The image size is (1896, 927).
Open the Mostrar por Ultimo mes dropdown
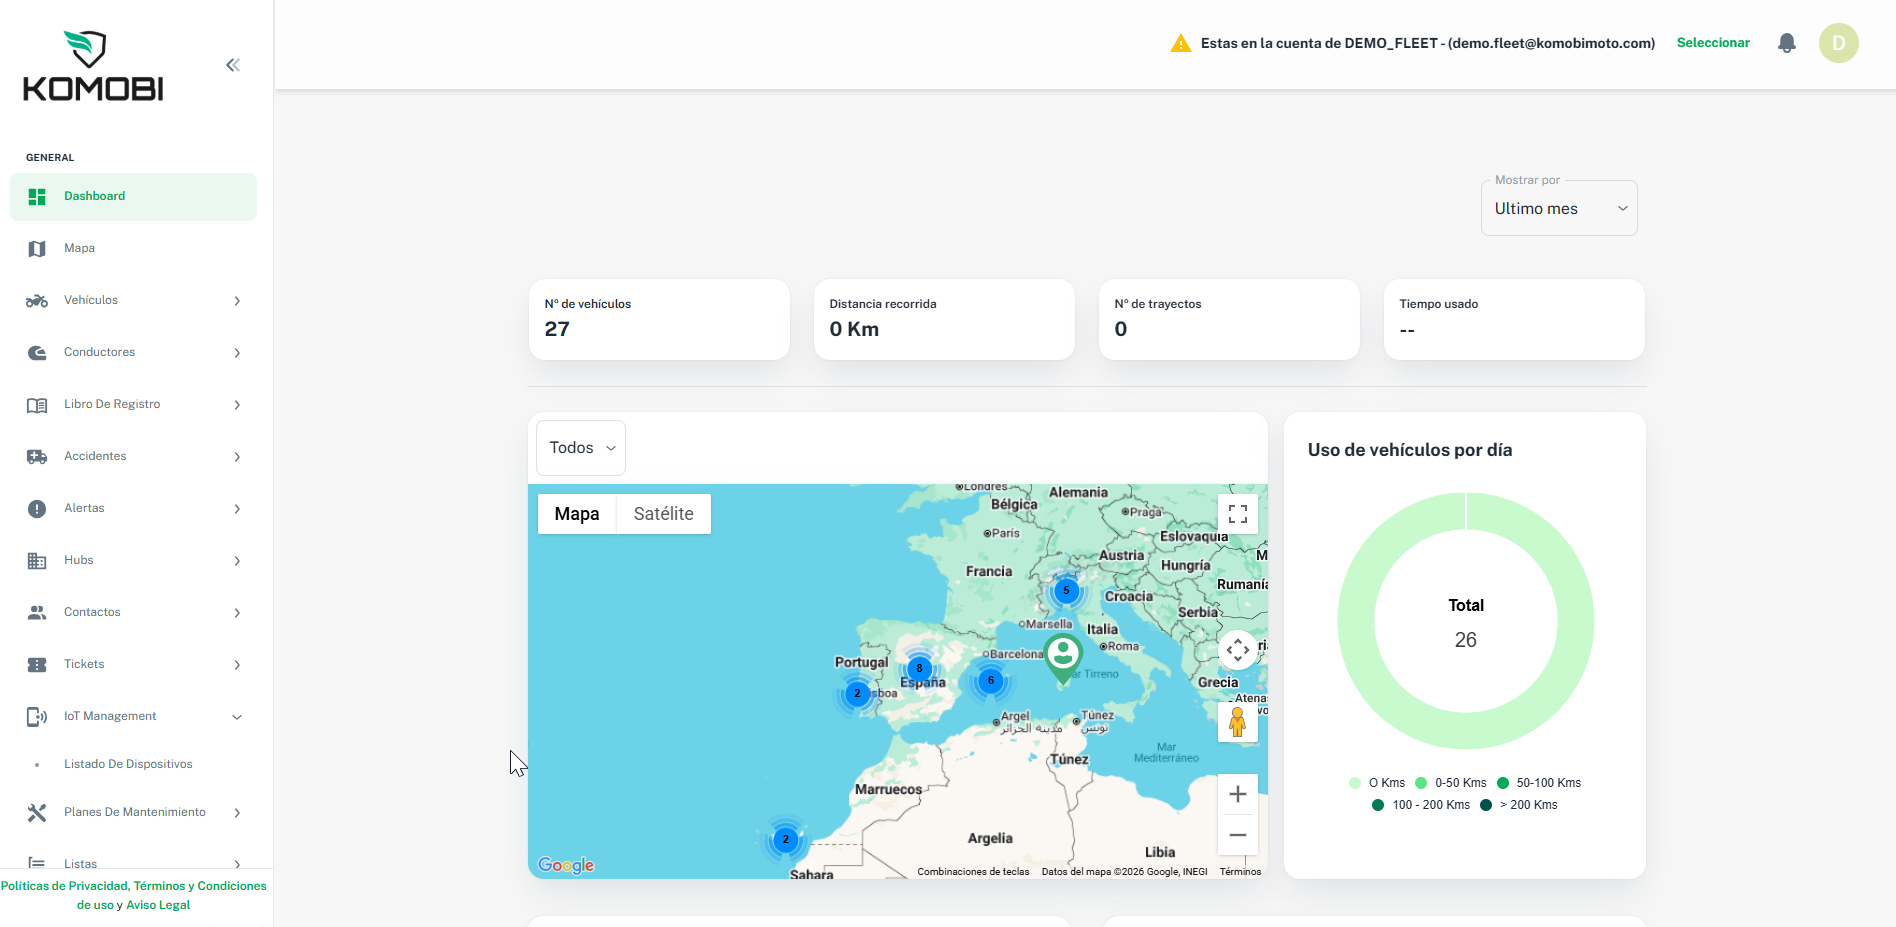(1559, 208)
